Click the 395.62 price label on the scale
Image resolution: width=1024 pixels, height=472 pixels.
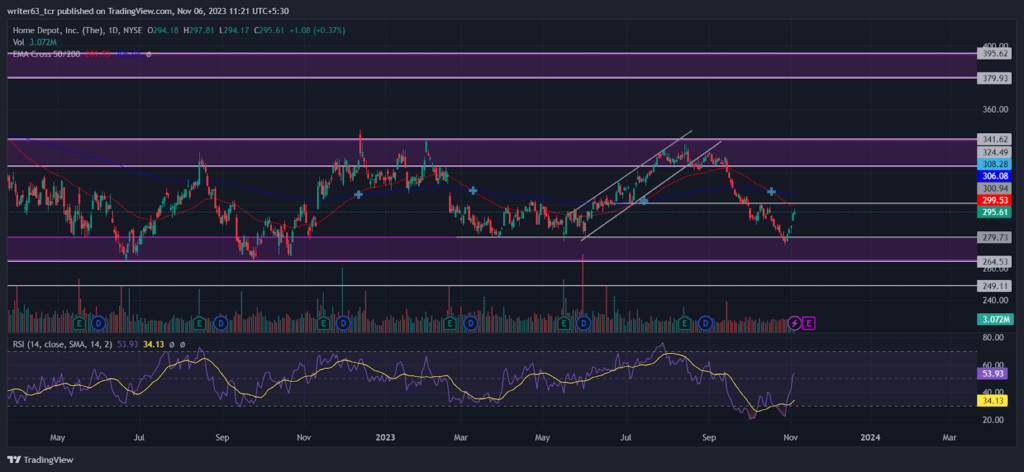tap(993, 54)
